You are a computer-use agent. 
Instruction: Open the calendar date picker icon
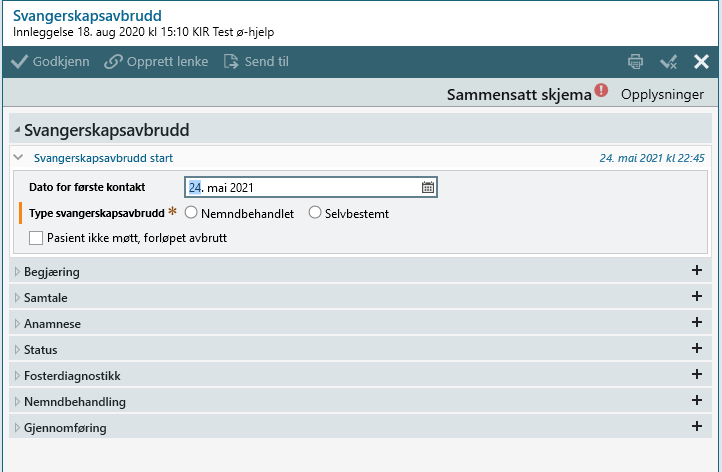click(x=428, y=187)
